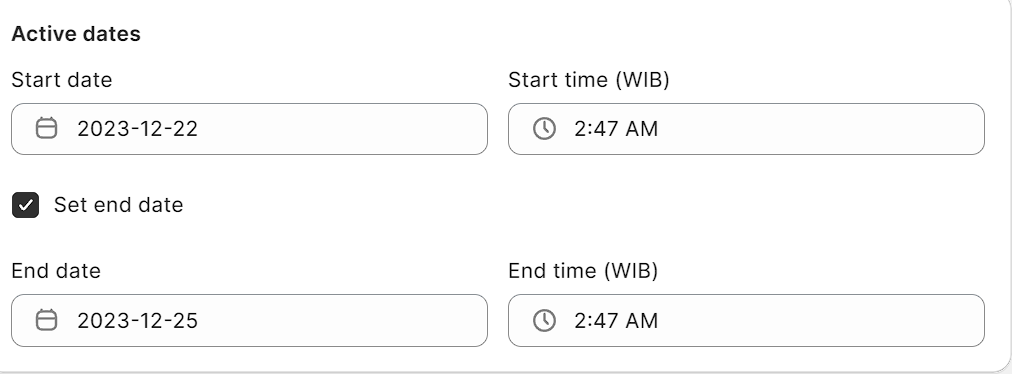Click the clock icon in End time field

[x=544, y=320]
